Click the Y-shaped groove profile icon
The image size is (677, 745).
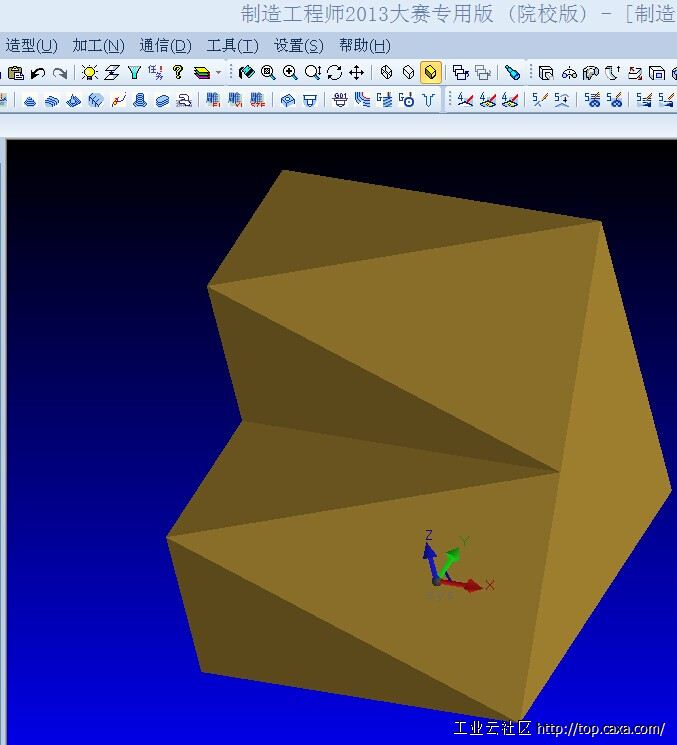click(429, 100)
